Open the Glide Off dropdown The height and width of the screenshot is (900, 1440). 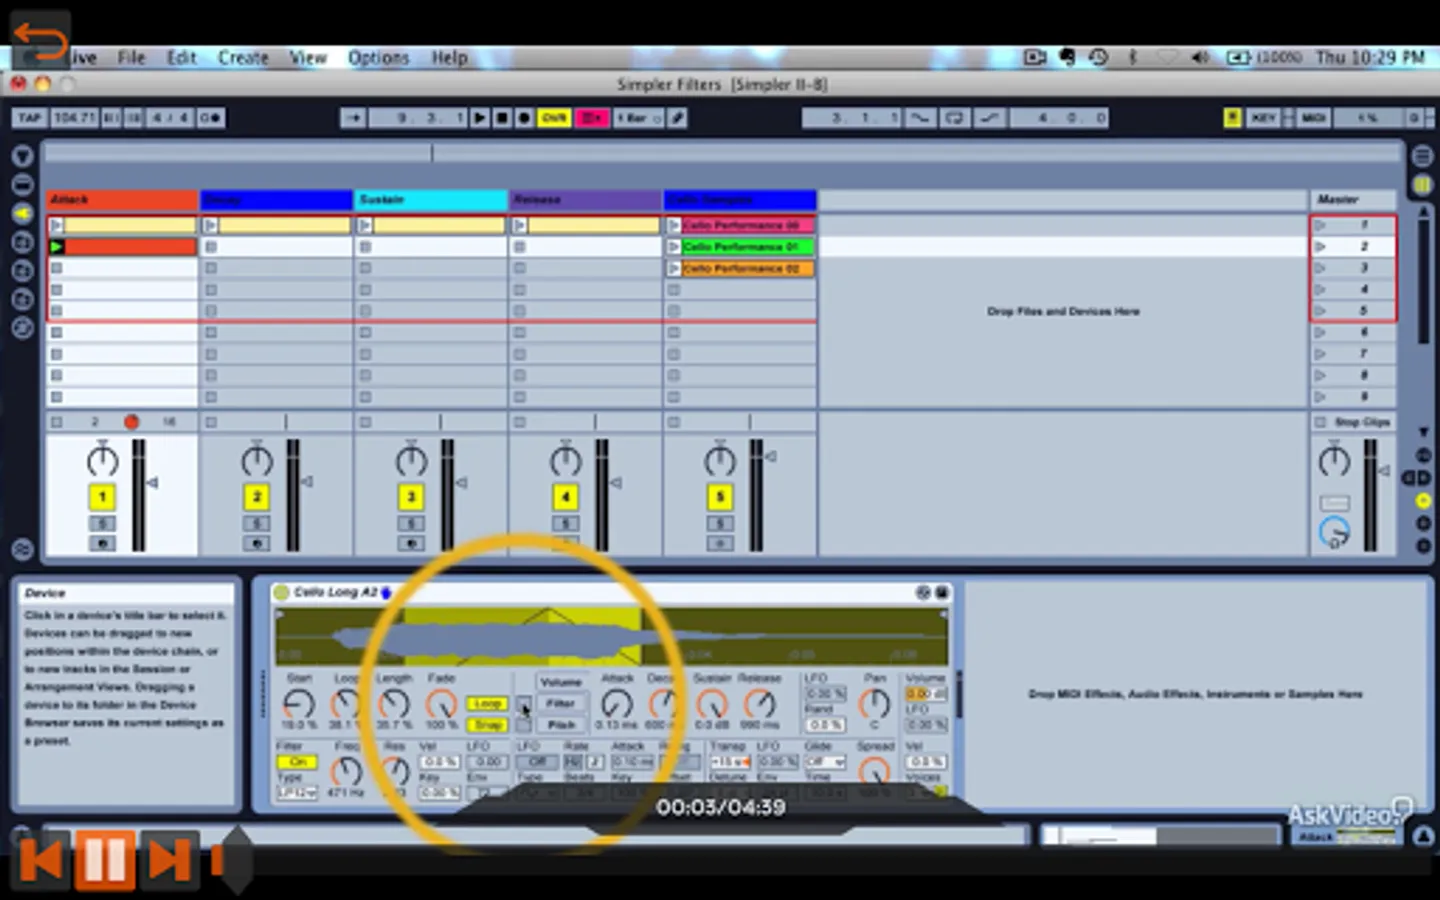[x=825, y=762]
